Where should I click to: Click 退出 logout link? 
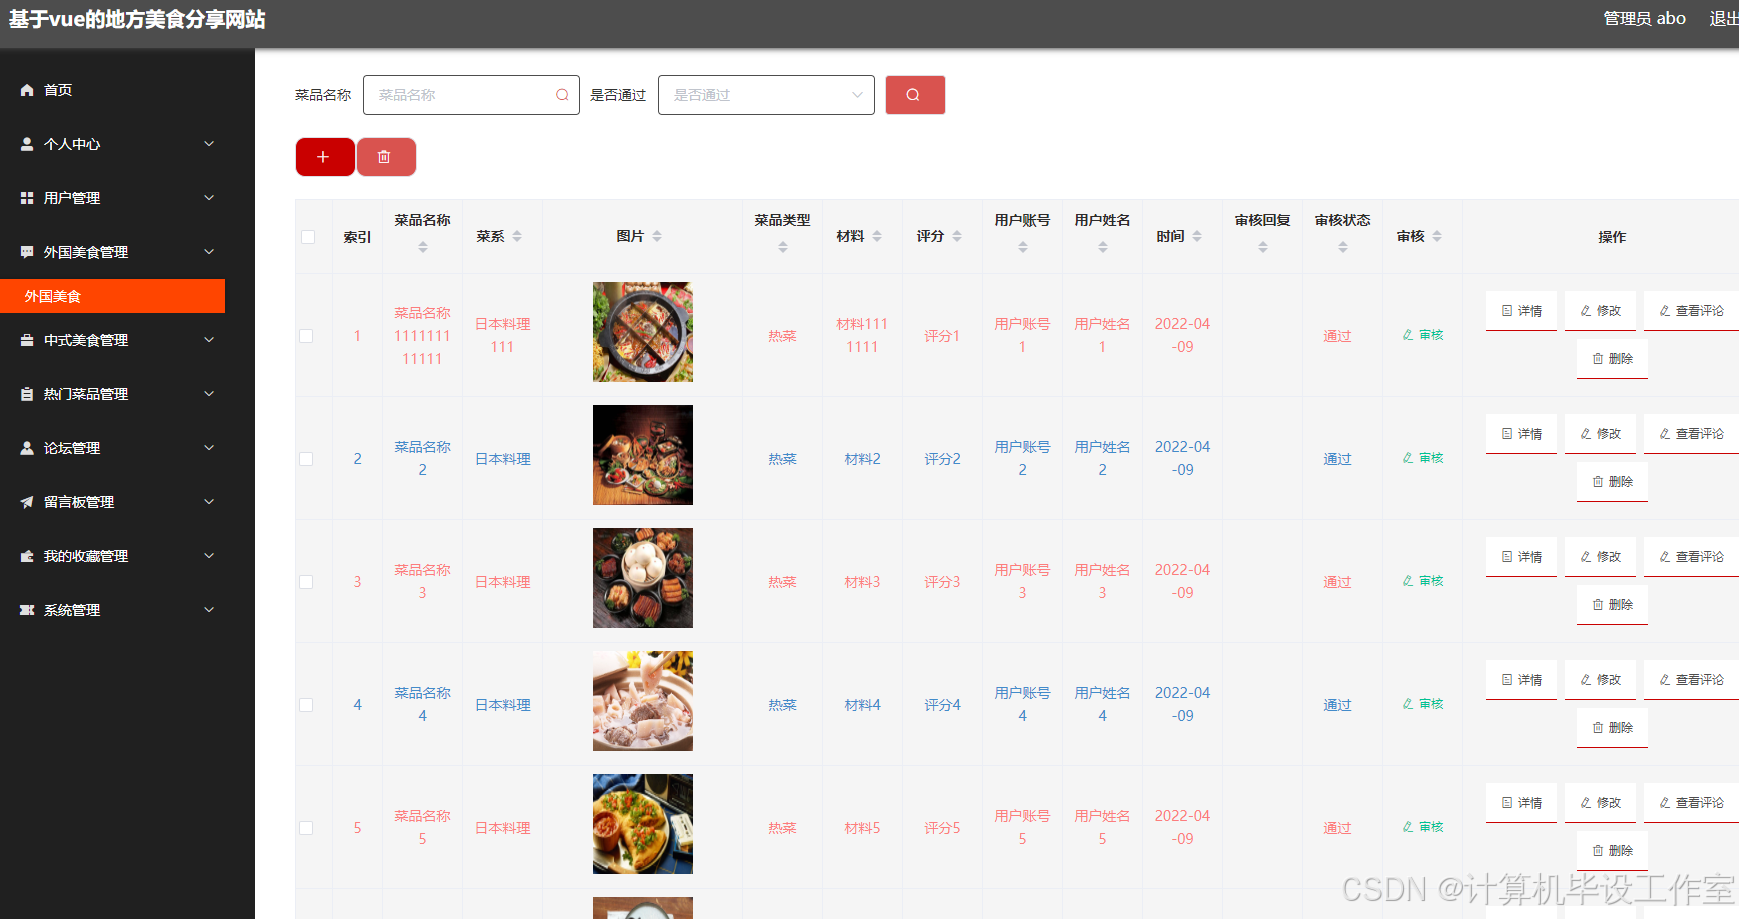[x=1723, y=19]
